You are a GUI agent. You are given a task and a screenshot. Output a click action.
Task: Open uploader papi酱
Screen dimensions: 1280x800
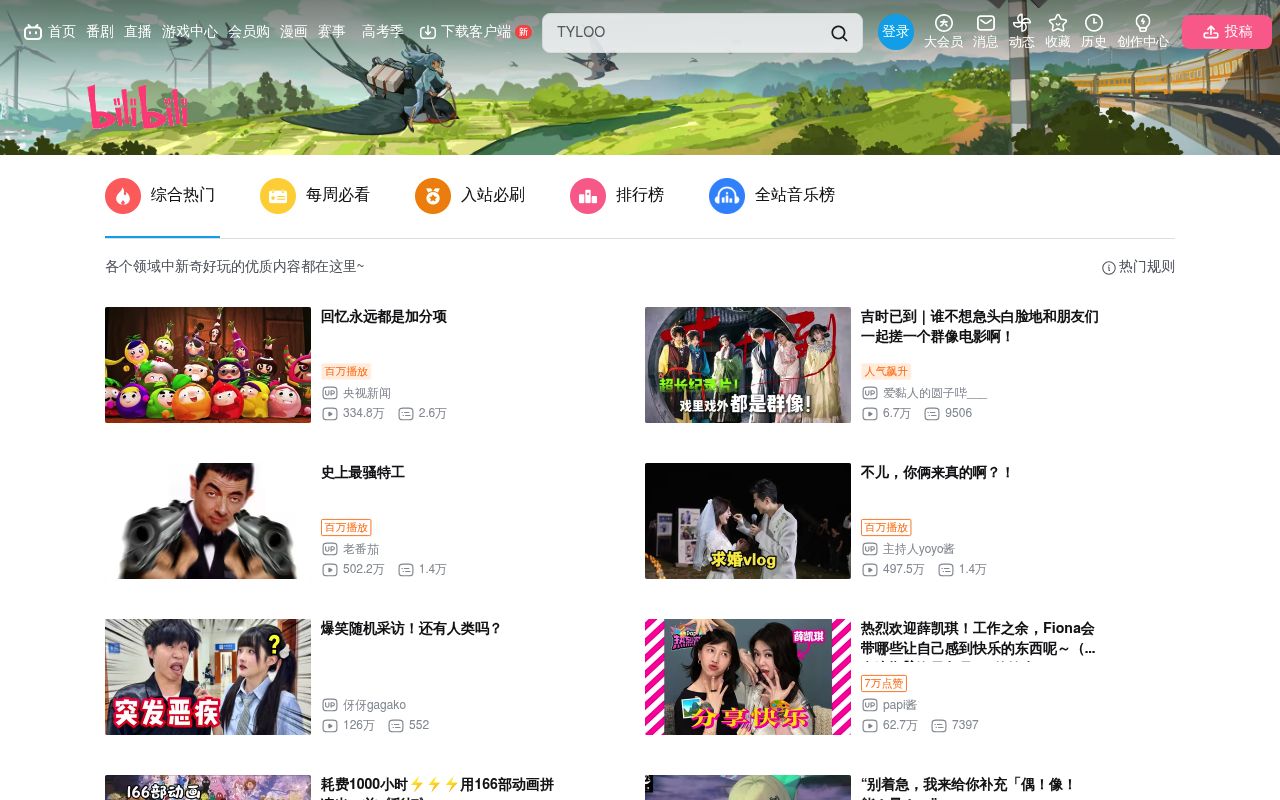(900, 705)
